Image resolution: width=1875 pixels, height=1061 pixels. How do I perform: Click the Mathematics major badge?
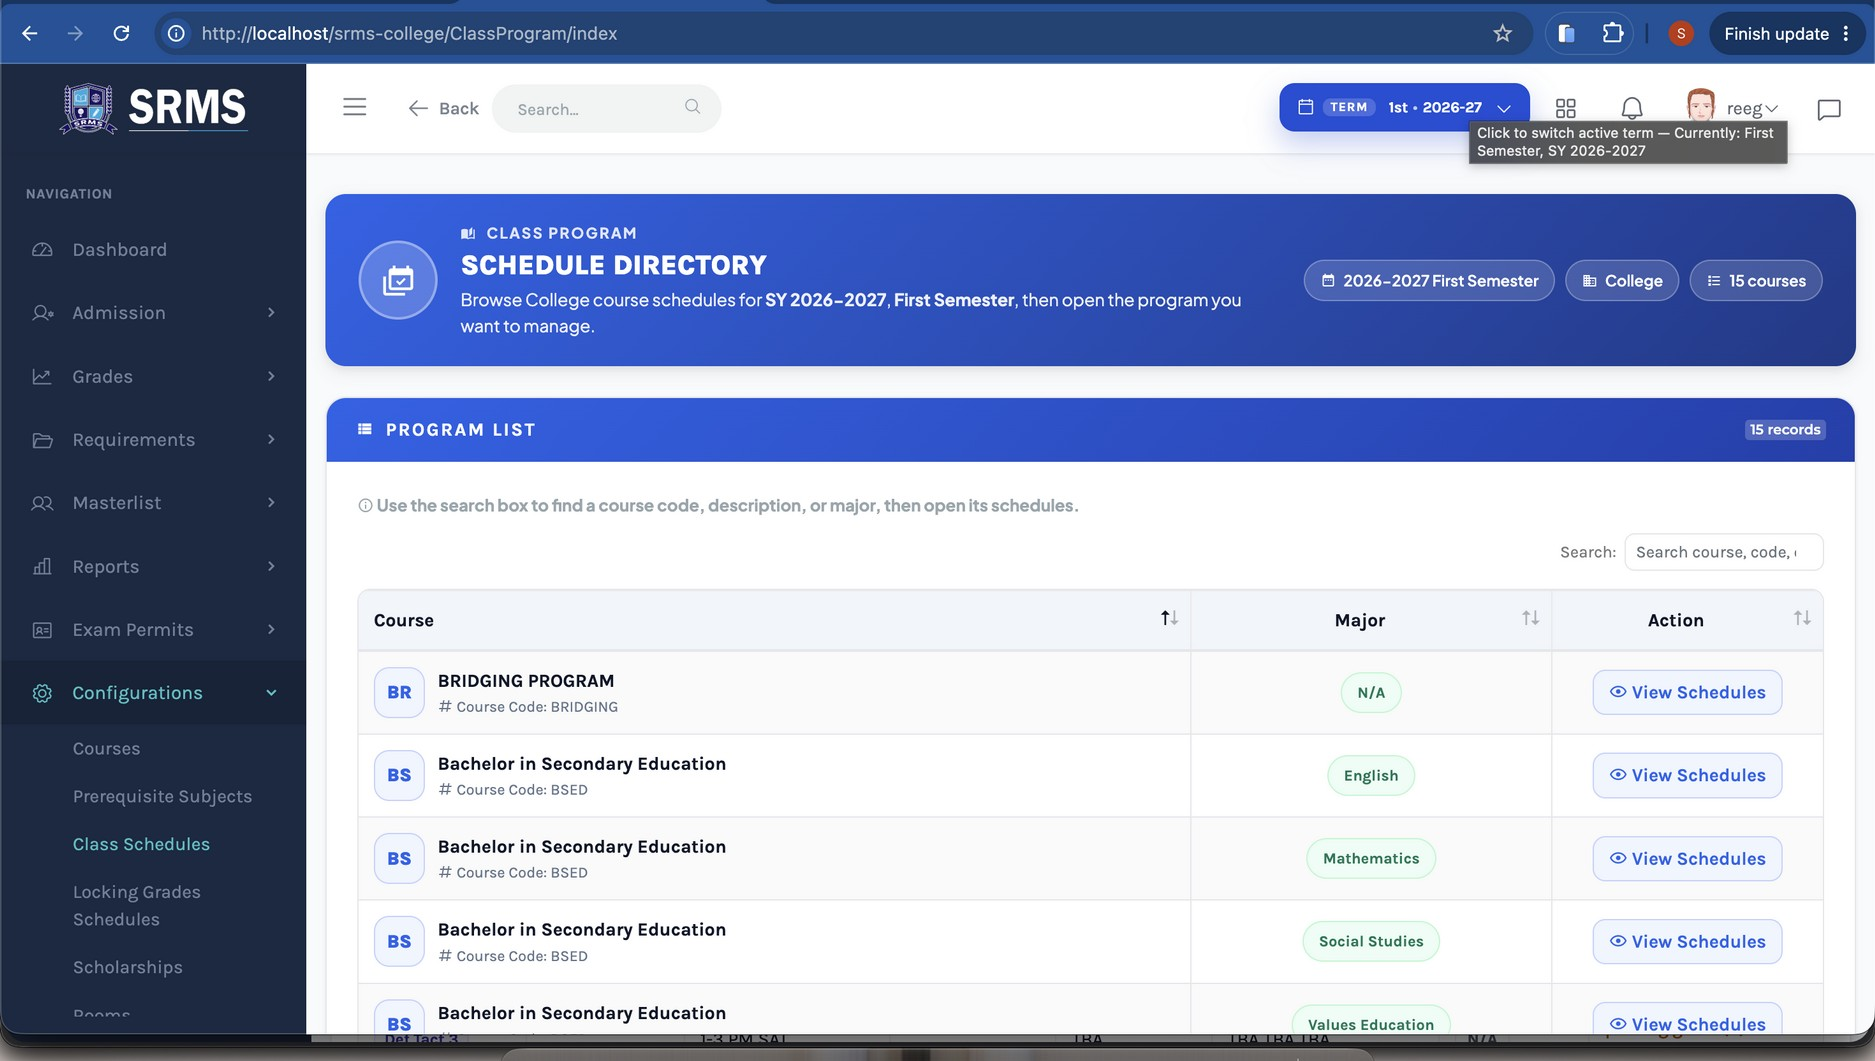point(1371,858)
